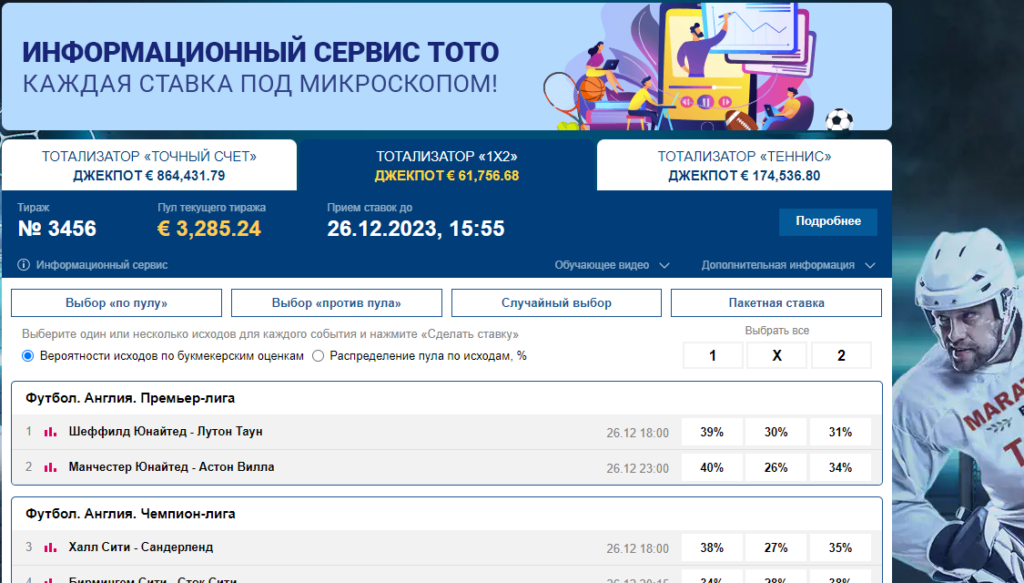Click match name Халл Сити - Сандерленд
The height and width of the screenshot is (583, 1024).
click(140, 547)
